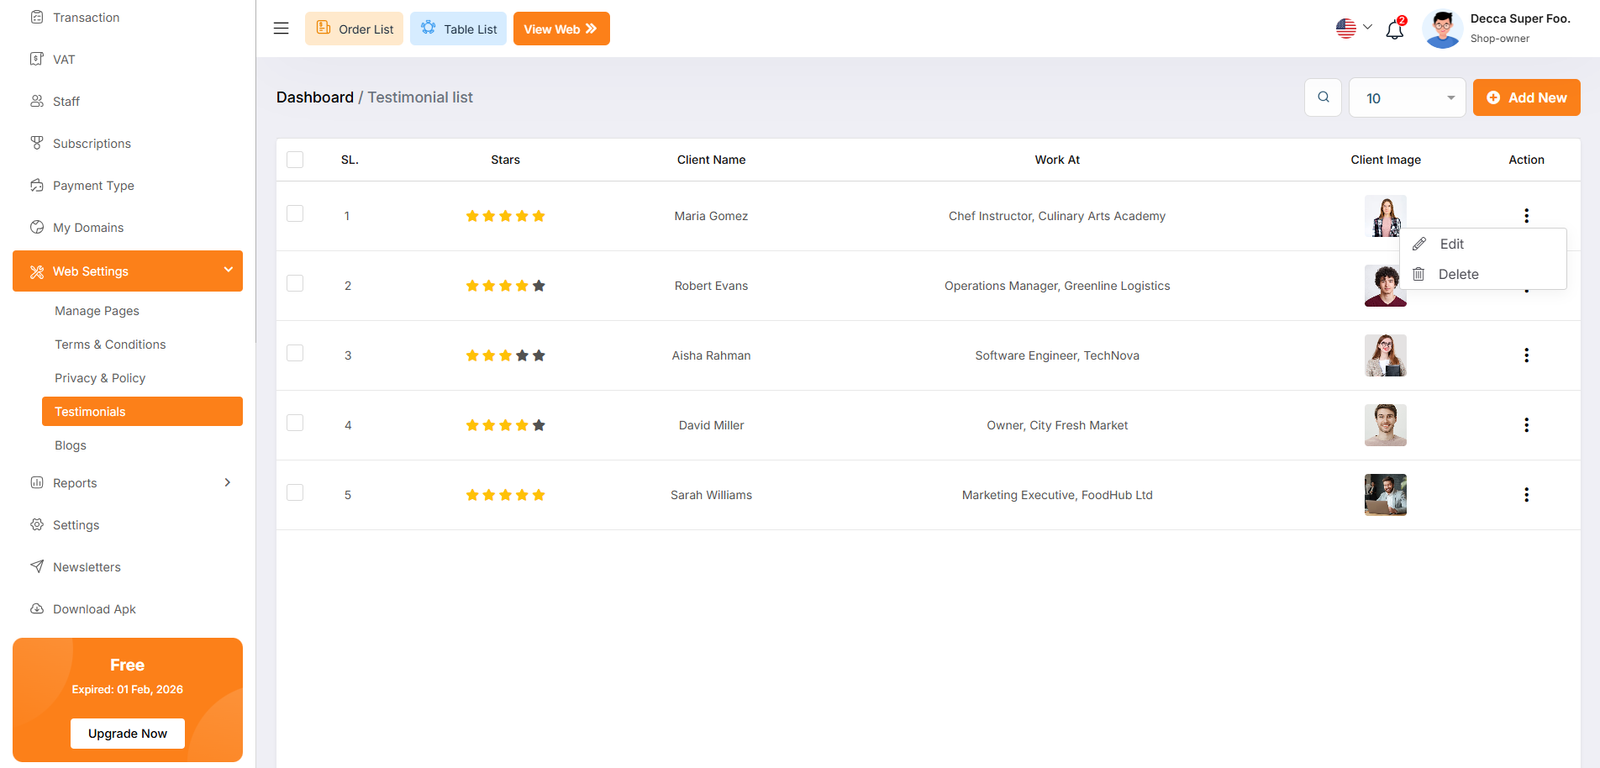Open Aisha Rahman's client image thumbnail
1600x768 pixels.
[x=1385, y=355]
